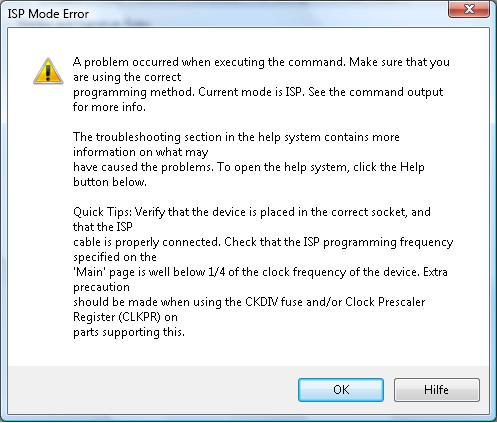Click the 'are using the correct' line
This screenshot has width=497, height=423.
pyautogui.click(x=127, y=77)
